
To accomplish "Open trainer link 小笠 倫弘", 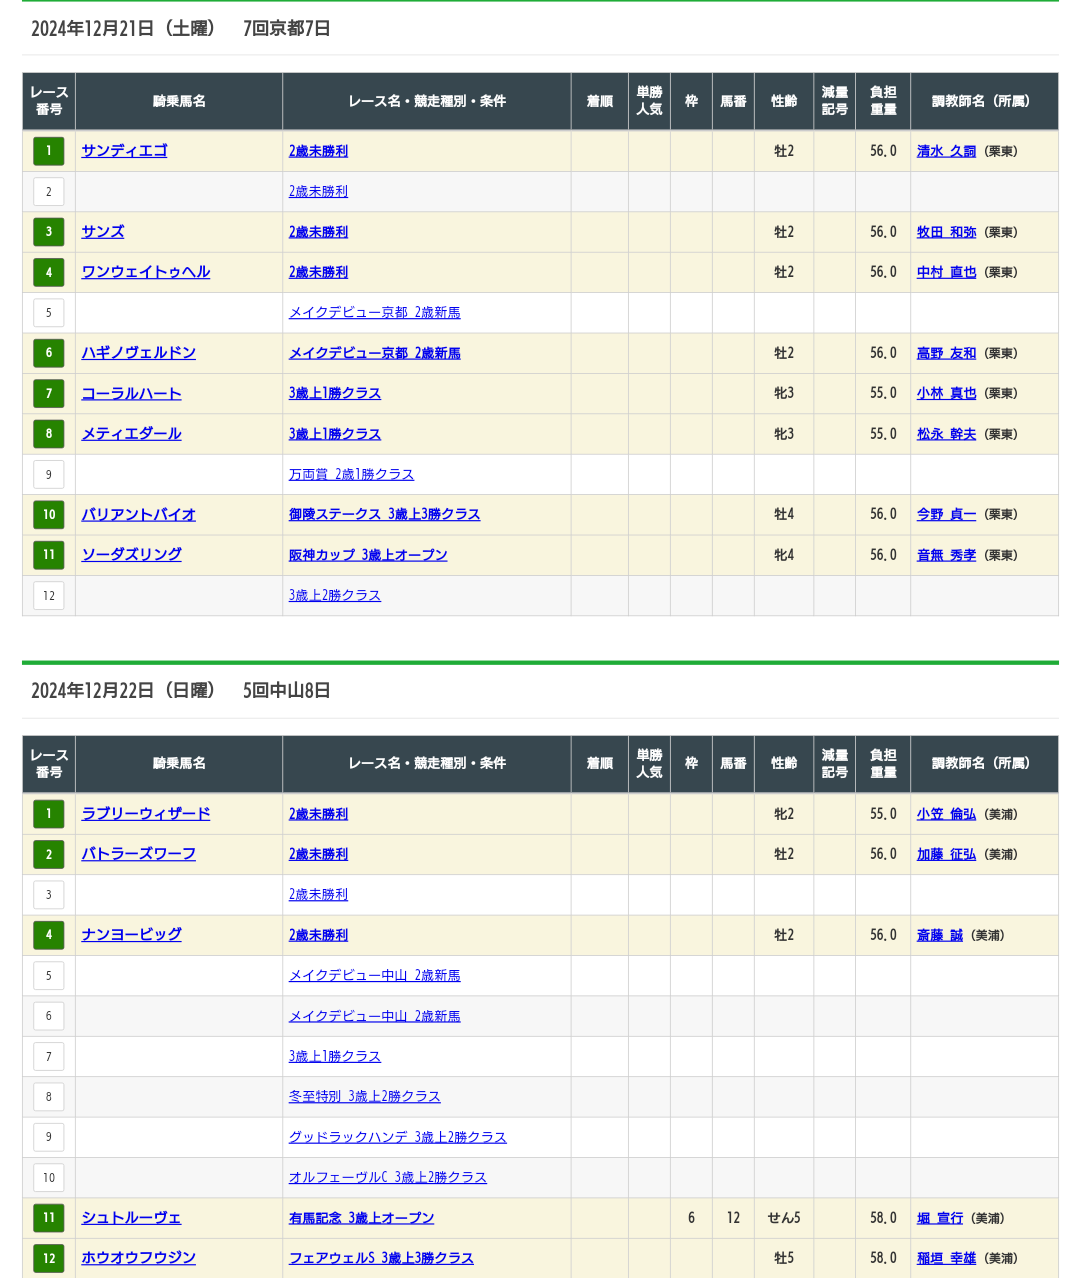I will 946,814.
